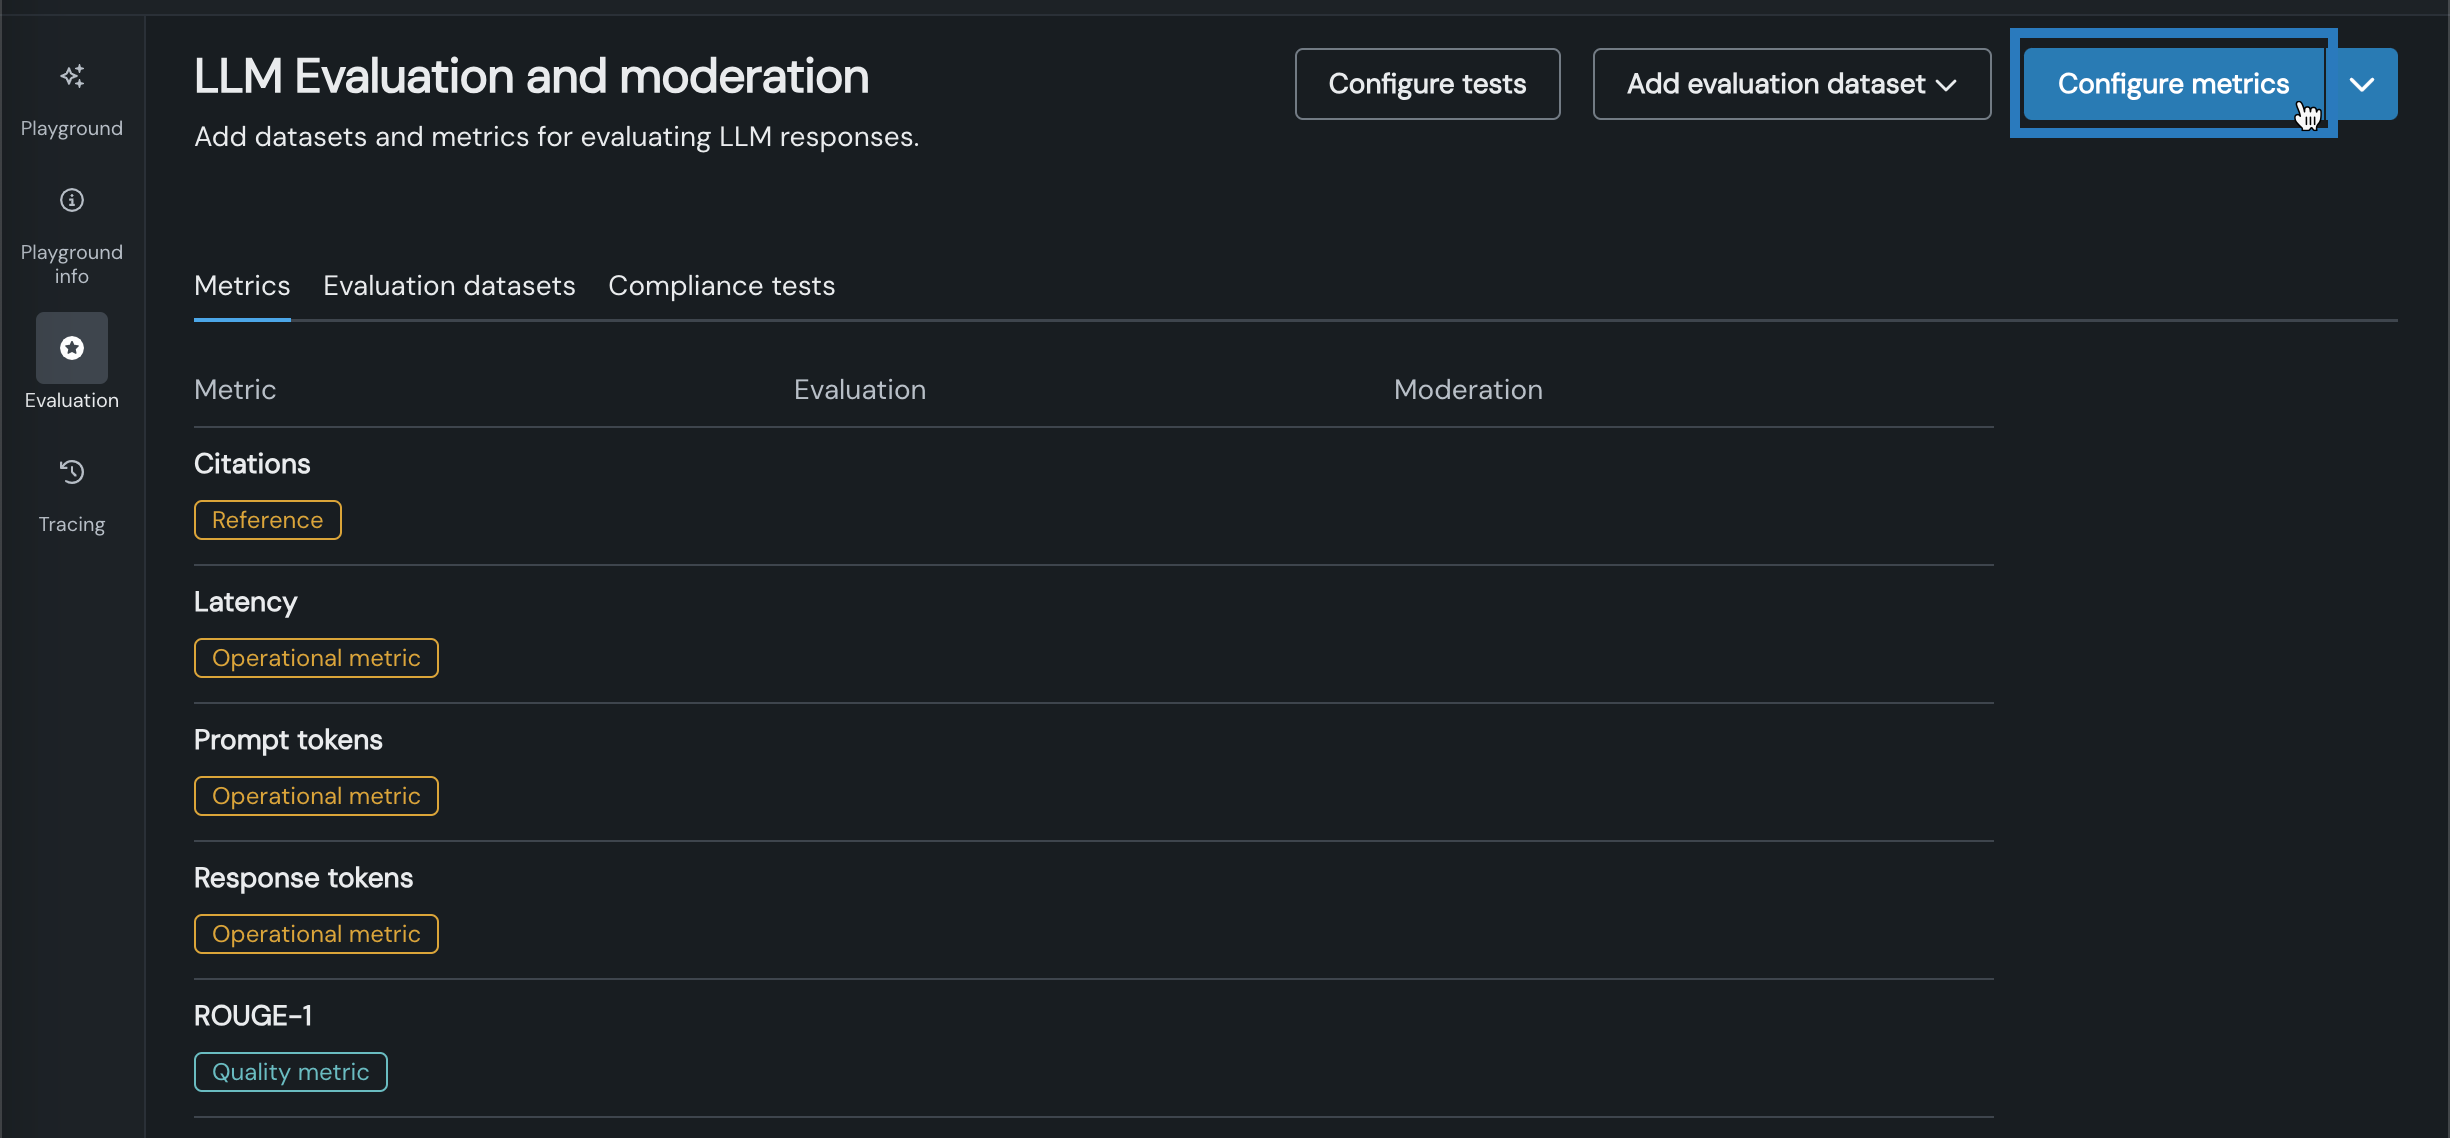Select the Metrics tab

click(242, 286)
